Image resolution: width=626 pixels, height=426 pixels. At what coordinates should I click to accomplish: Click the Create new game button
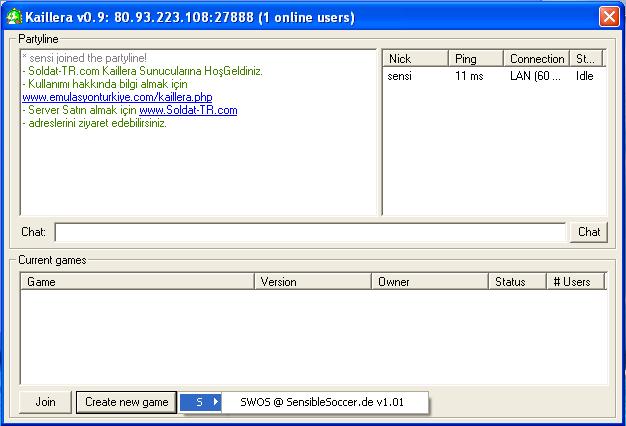click(127, 402)
